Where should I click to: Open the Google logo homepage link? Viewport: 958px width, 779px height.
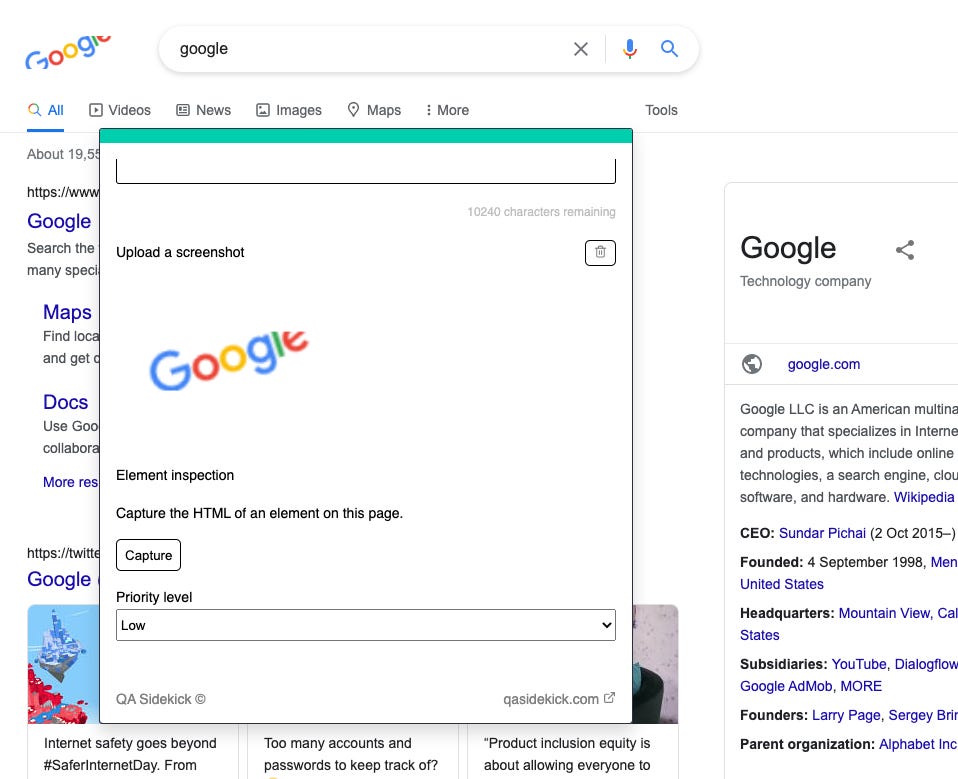(68, 51)
